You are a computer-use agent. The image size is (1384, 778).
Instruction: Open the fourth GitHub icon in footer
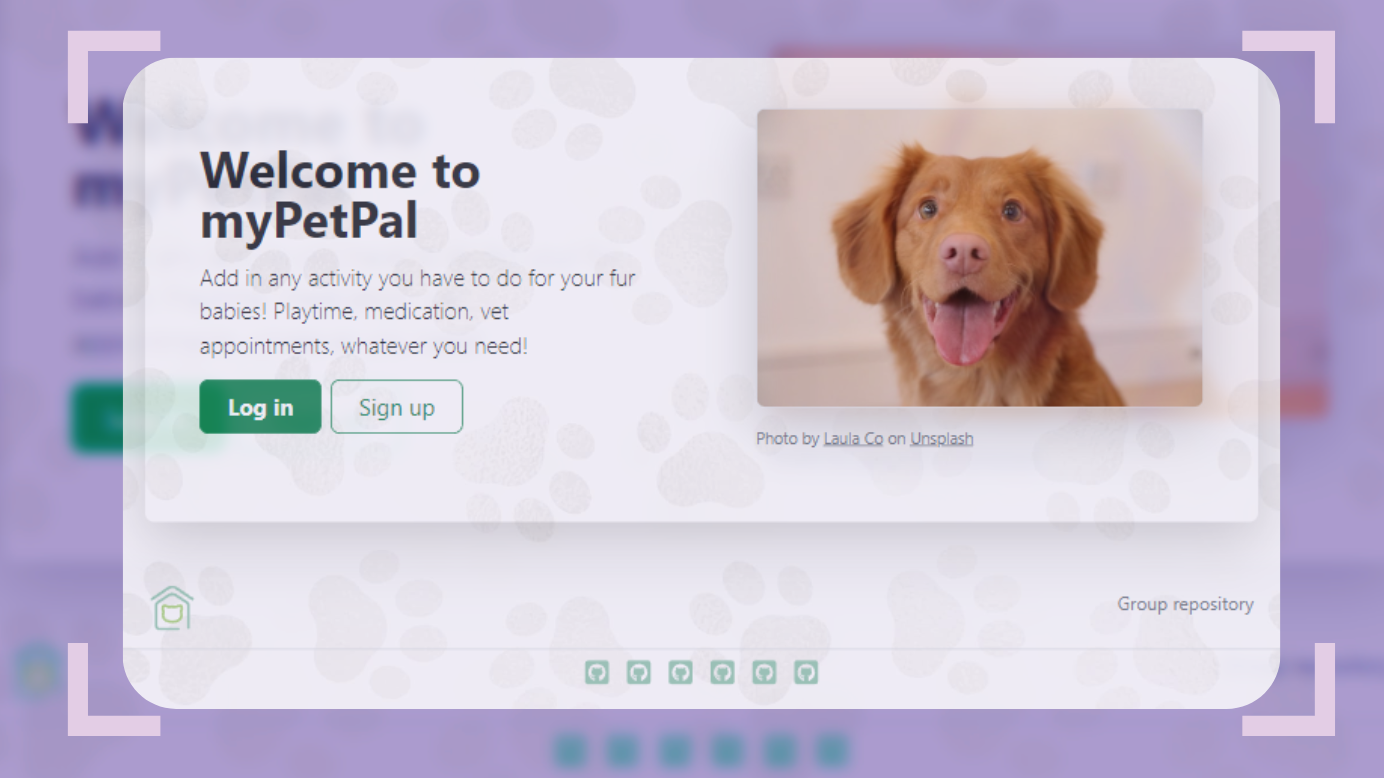coord(723,672)
